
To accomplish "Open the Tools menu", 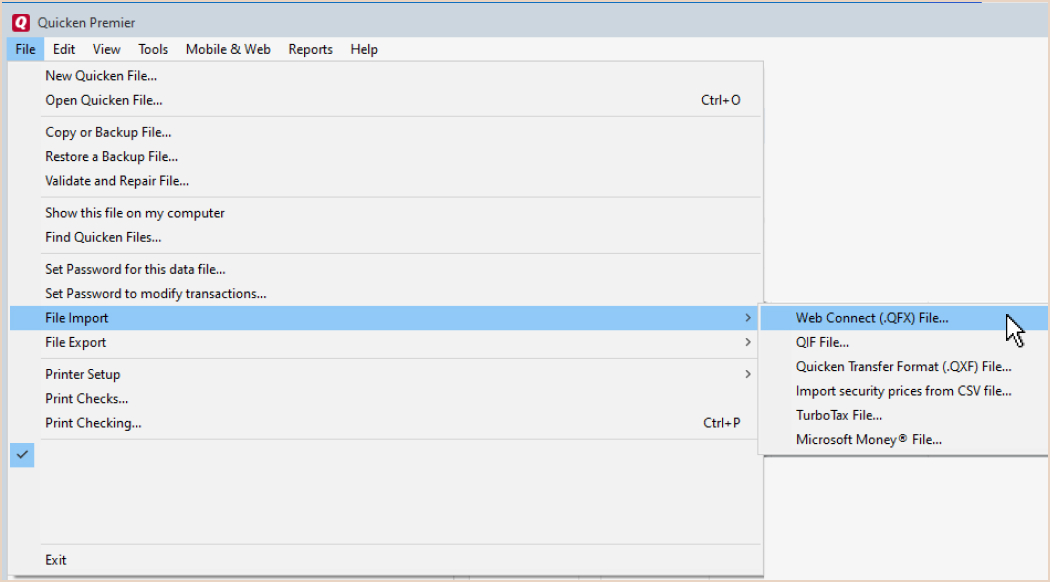I will (153, 50).
